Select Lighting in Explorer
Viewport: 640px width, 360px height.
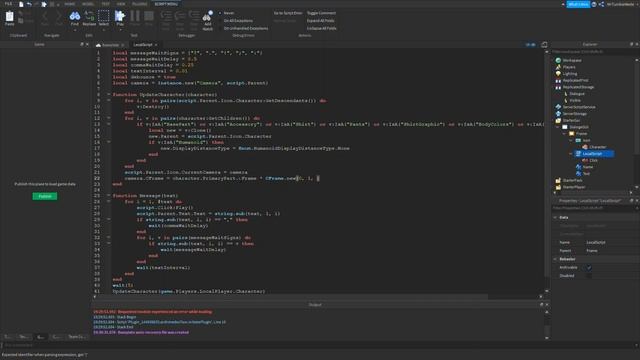(x=570, y=73)
